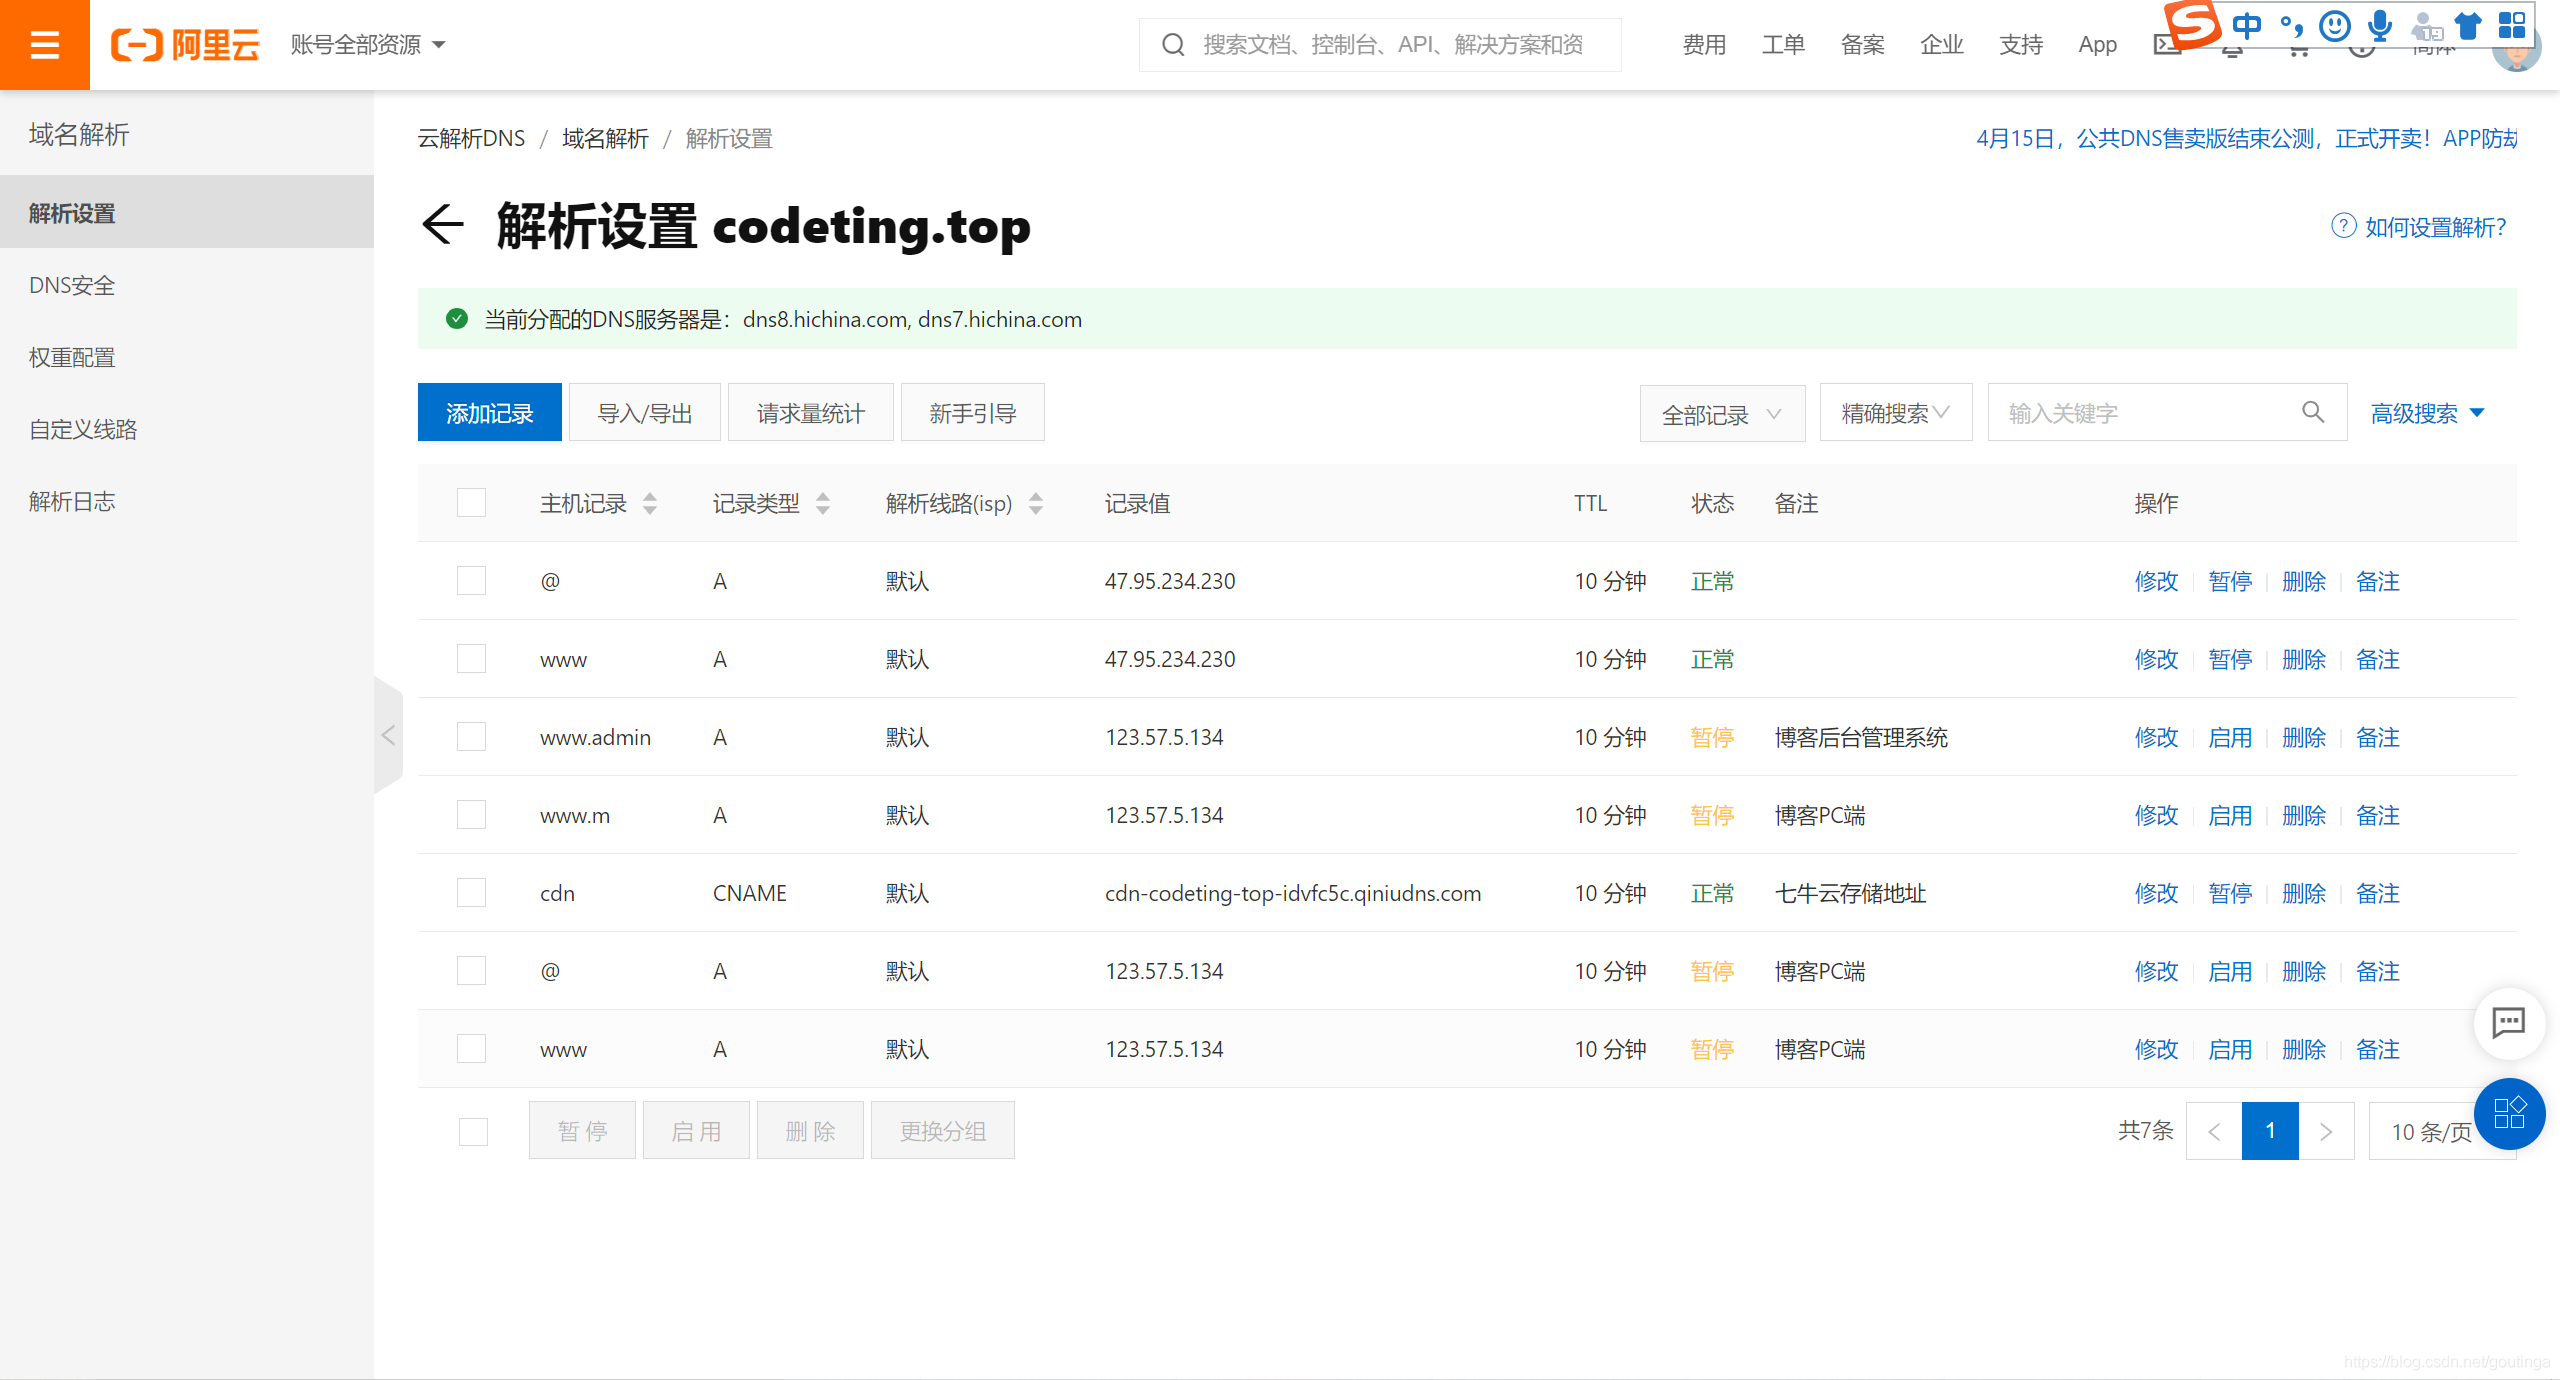Image resolution: width=2560 pixels, height=1380 pixels.
Task: Open the Sogou toolbox grid icon
Action: (2512, 25)
